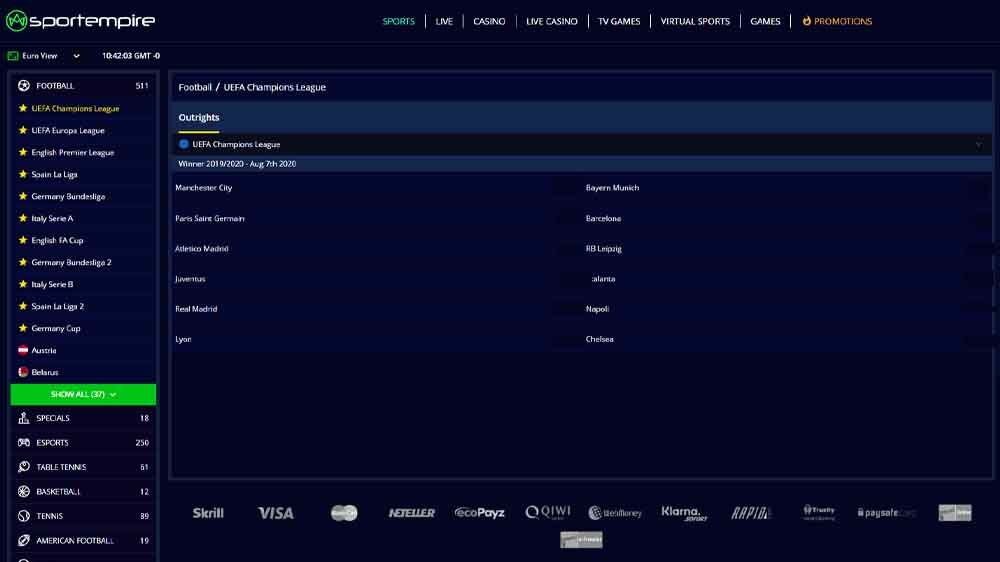
Task: Open Virtual Sports
Action: [x=695, y=21]
